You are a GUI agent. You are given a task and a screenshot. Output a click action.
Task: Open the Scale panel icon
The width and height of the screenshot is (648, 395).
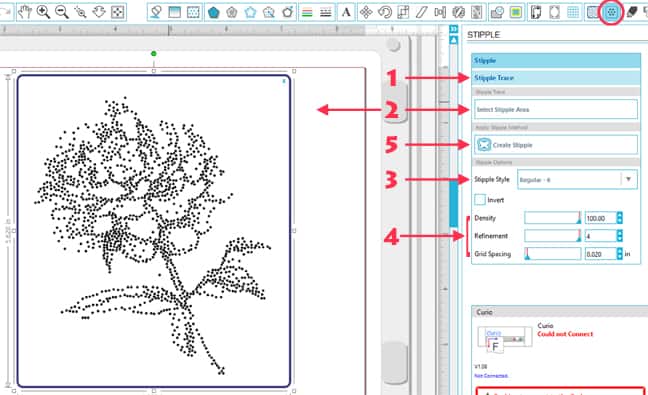coord(403,12)
